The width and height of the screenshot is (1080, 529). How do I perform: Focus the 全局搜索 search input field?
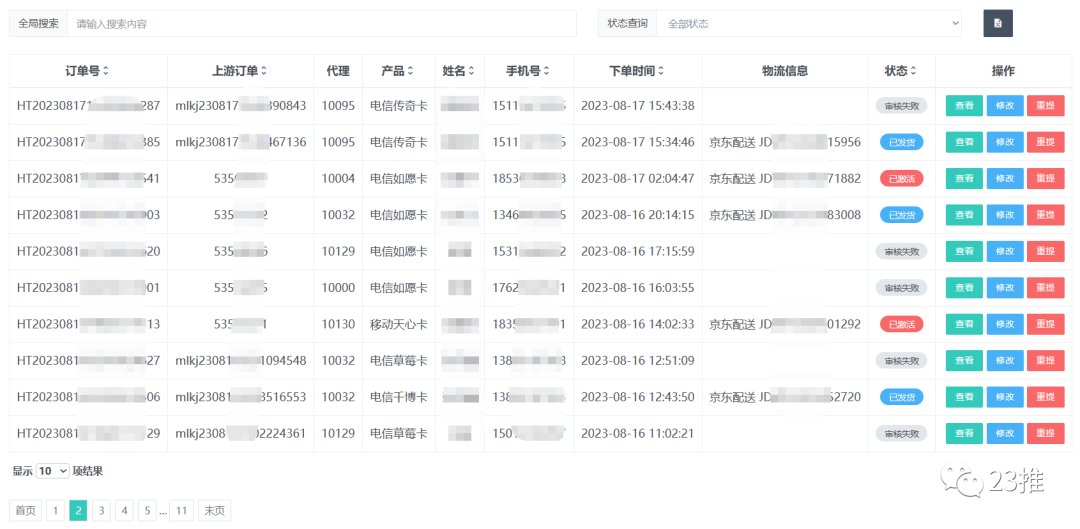point(321,23)
